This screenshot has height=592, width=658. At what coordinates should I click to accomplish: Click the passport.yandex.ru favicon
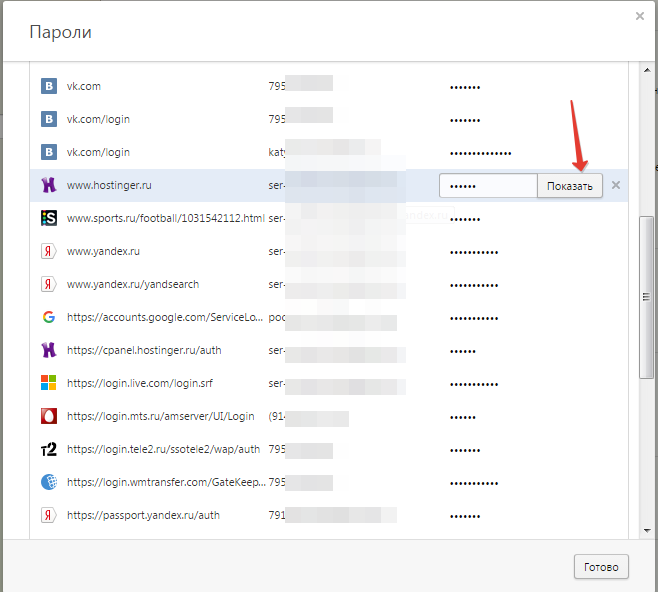pyautogui.click(x=49, y=515)
